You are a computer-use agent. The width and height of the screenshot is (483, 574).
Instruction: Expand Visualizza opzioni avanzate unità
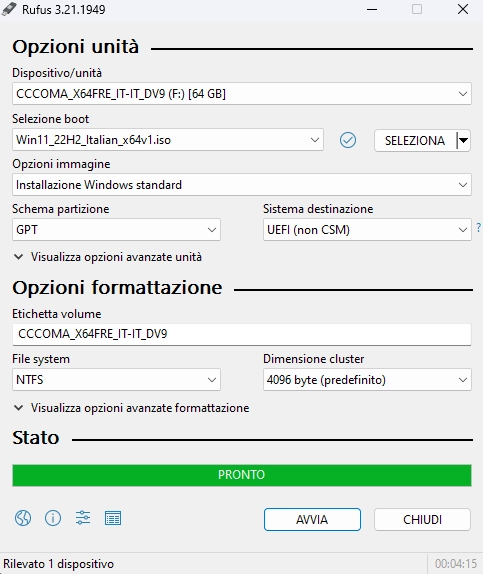[107, 257]
